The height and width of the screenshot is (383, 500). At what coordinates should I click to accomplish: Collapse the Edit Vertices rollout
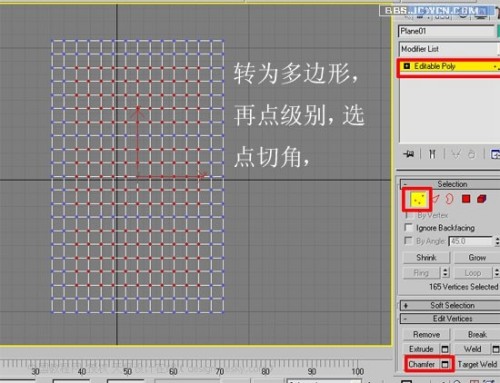tap(450, 319)
